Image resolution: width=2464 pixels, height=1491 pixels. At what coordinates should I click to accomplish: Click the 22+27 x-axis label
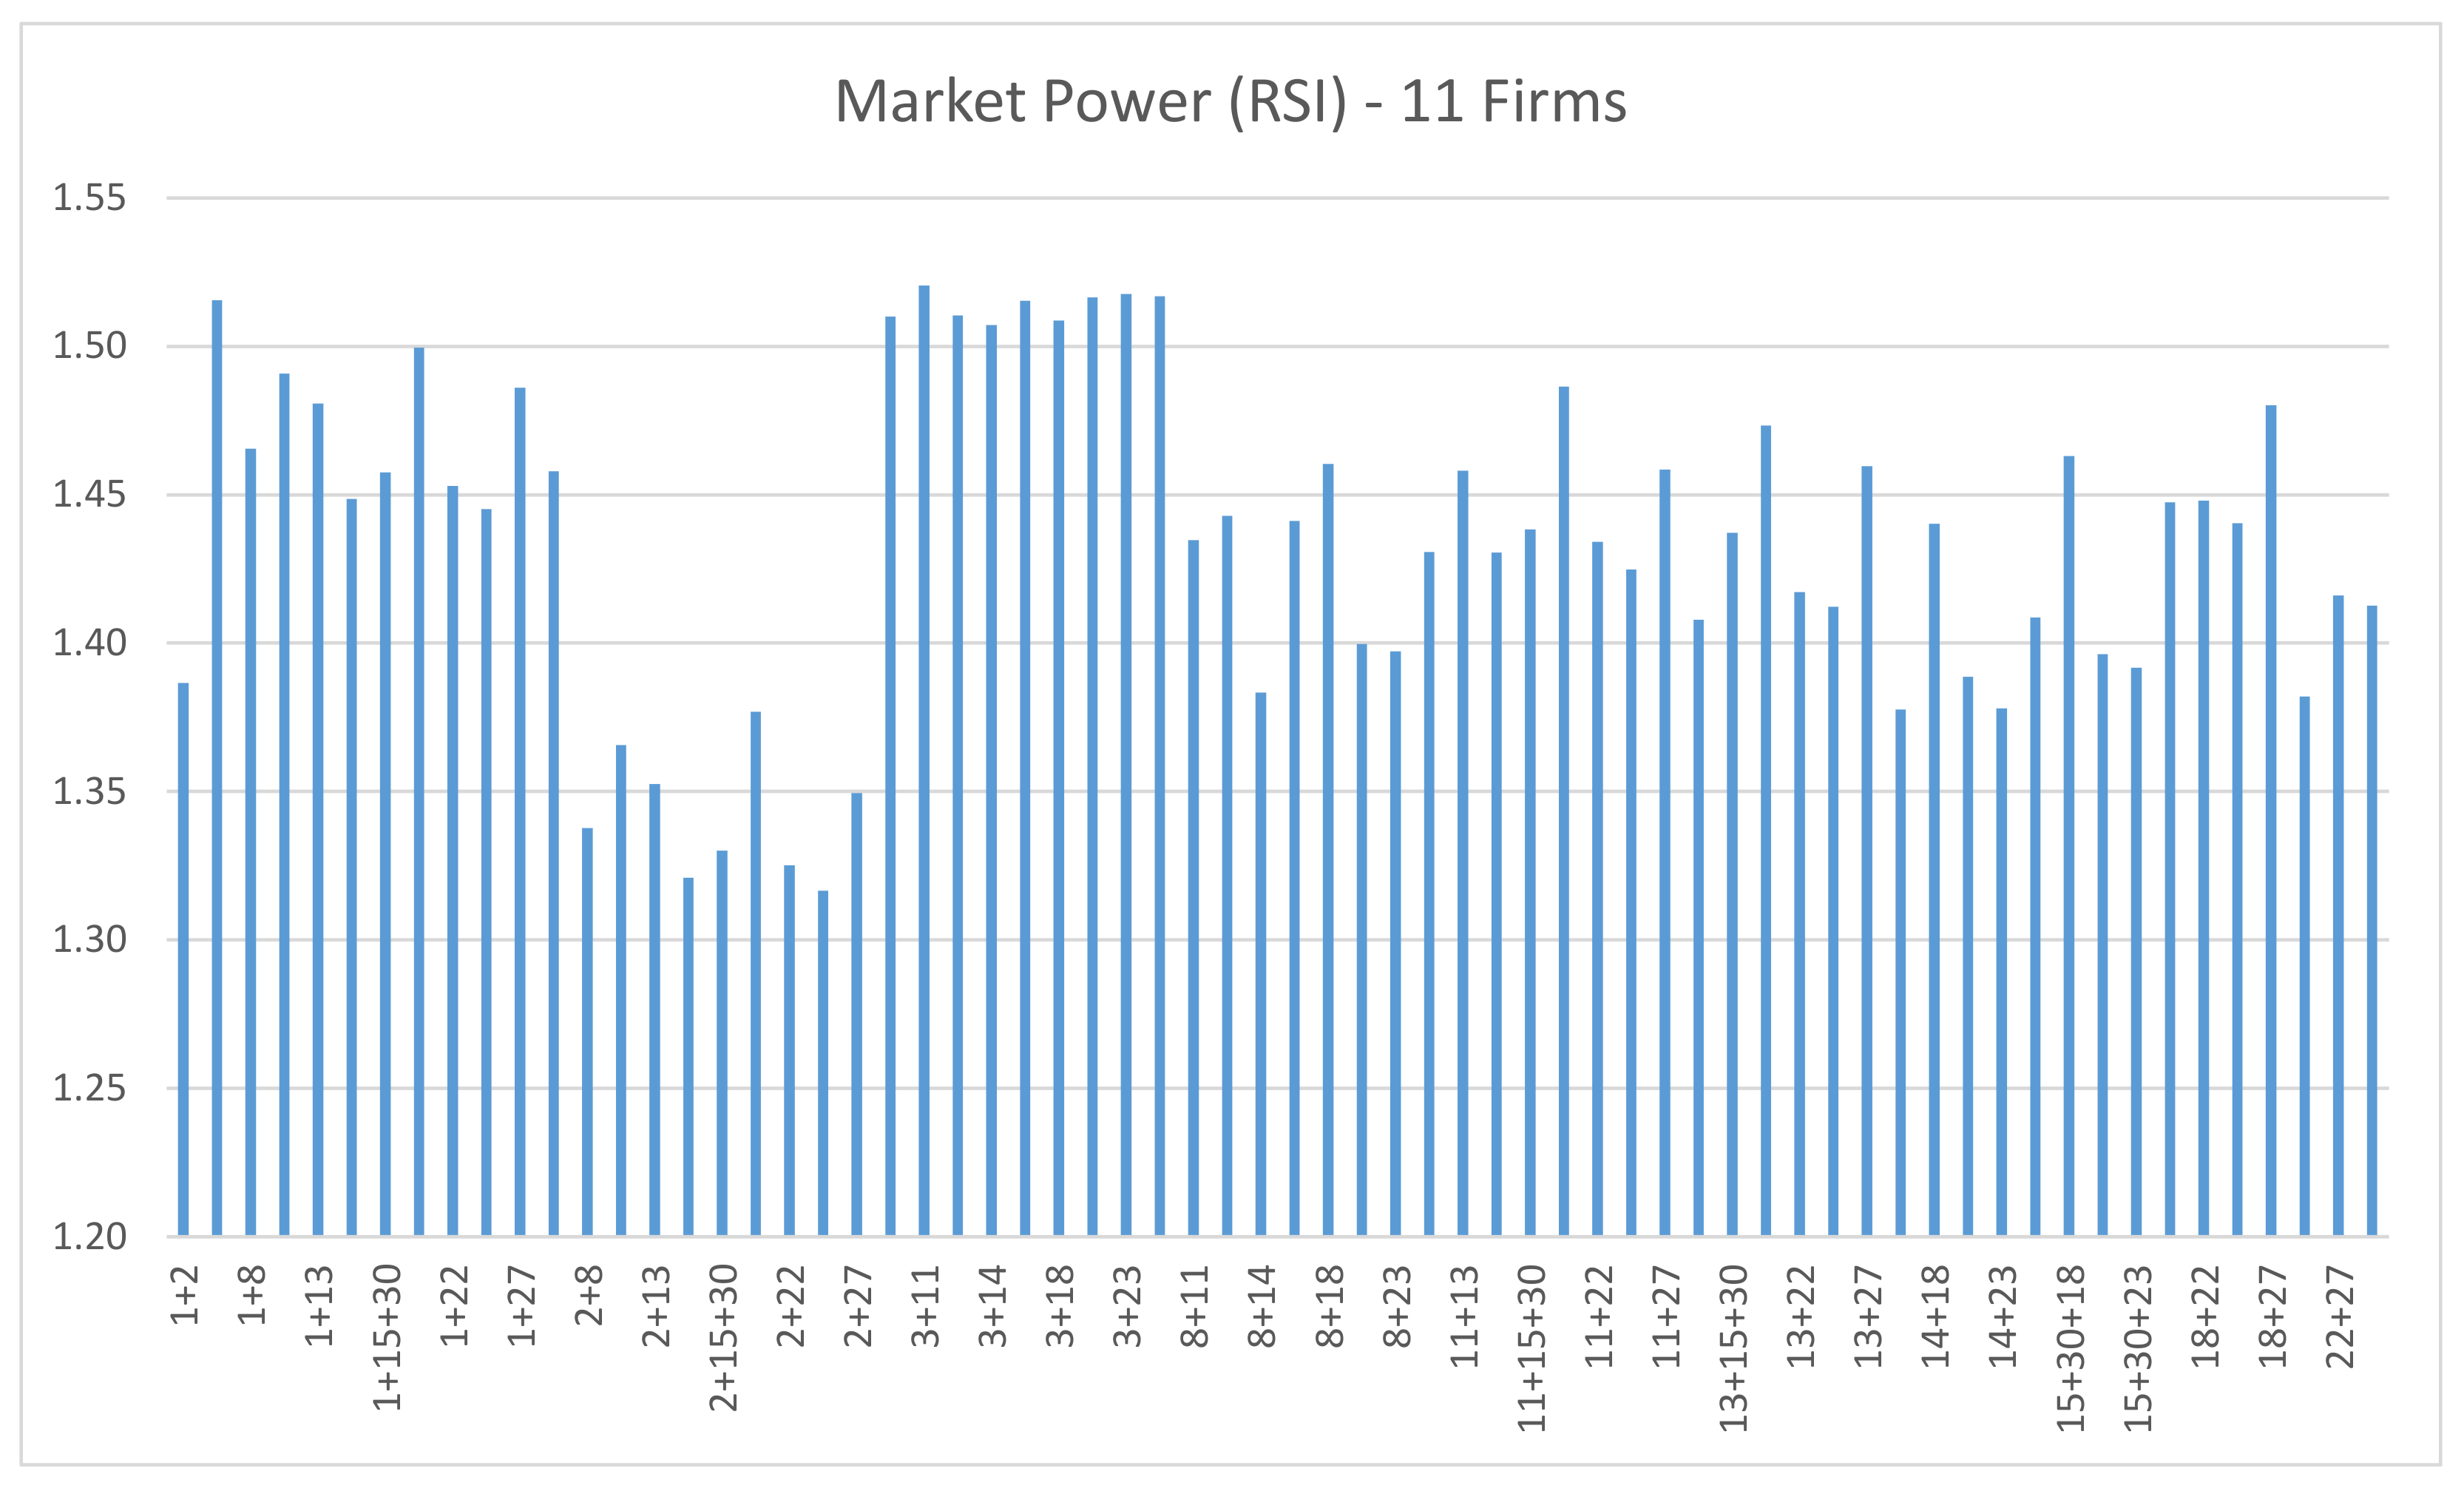click(2341, 1316)
